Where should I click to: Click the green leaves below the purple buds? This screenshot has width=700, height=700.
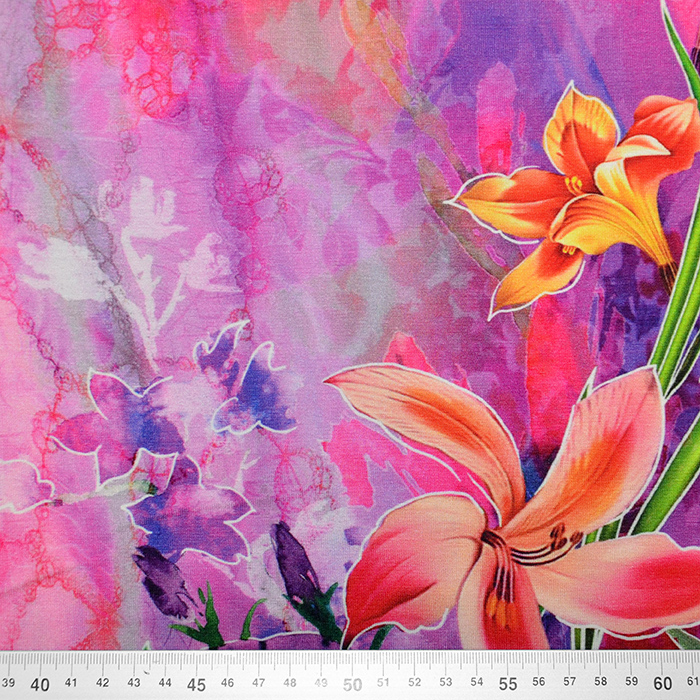pyautogui.click(x=208, y=625)
